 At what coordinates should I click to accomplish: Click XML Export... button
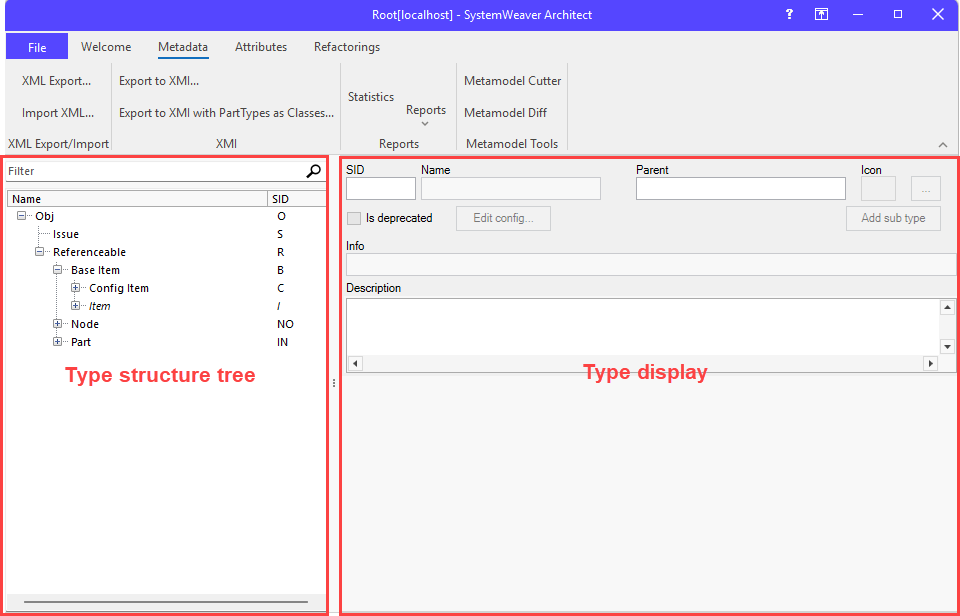(56, 81)
